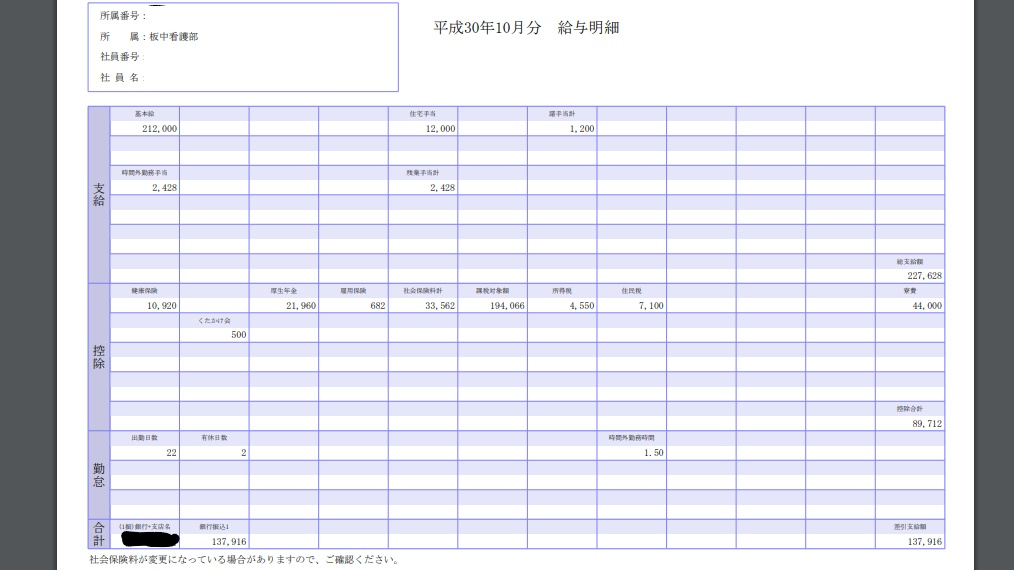
Task: Click the 諸手当計 value 1,200
Action: coord(581,129)
